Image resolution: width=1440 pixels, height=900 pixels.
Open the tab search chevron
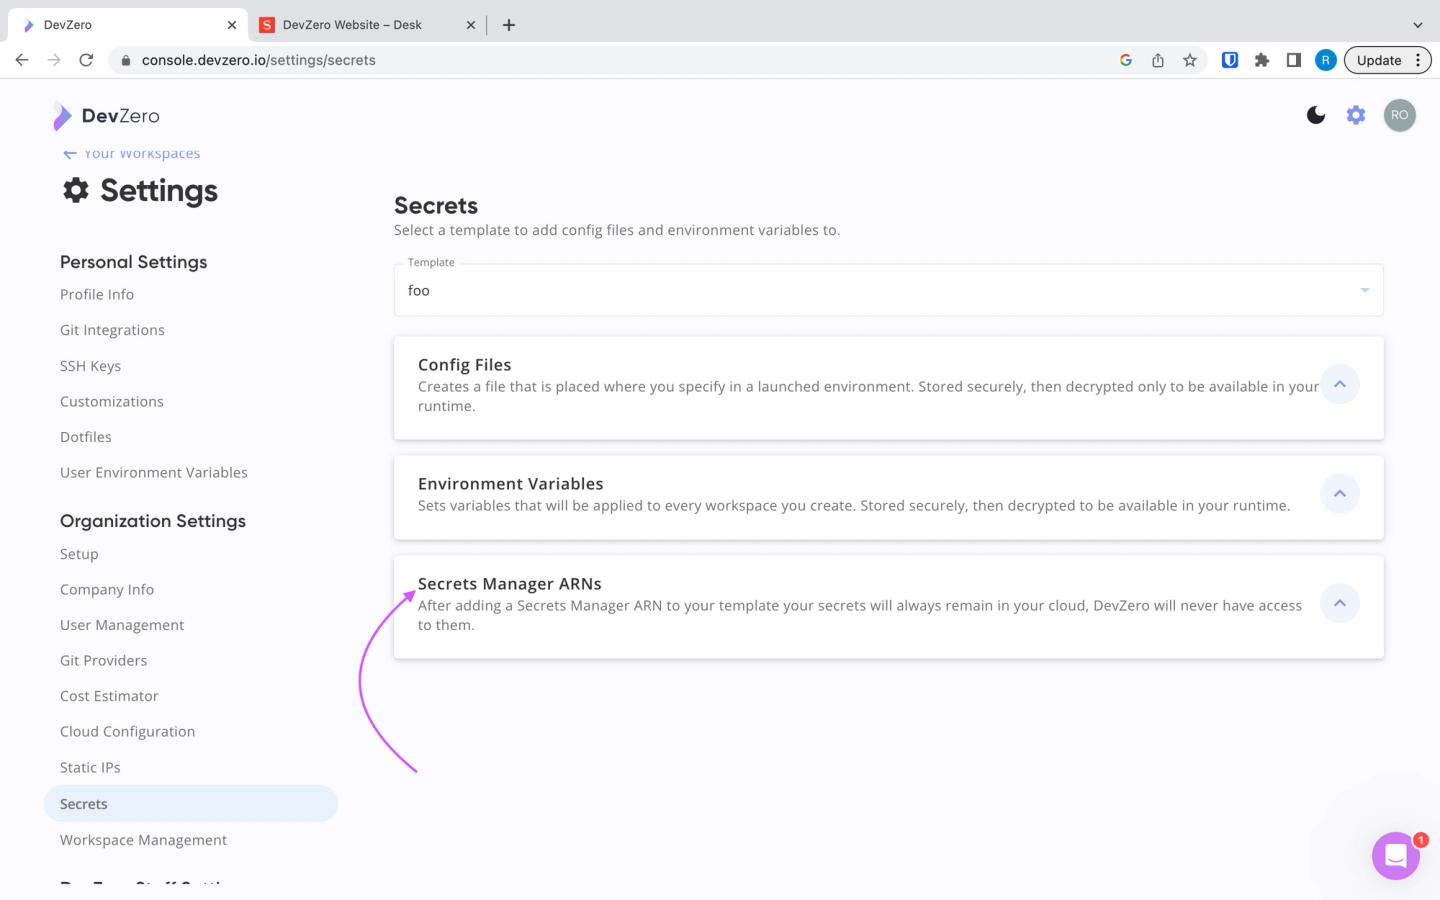(x=1417, y=25)
